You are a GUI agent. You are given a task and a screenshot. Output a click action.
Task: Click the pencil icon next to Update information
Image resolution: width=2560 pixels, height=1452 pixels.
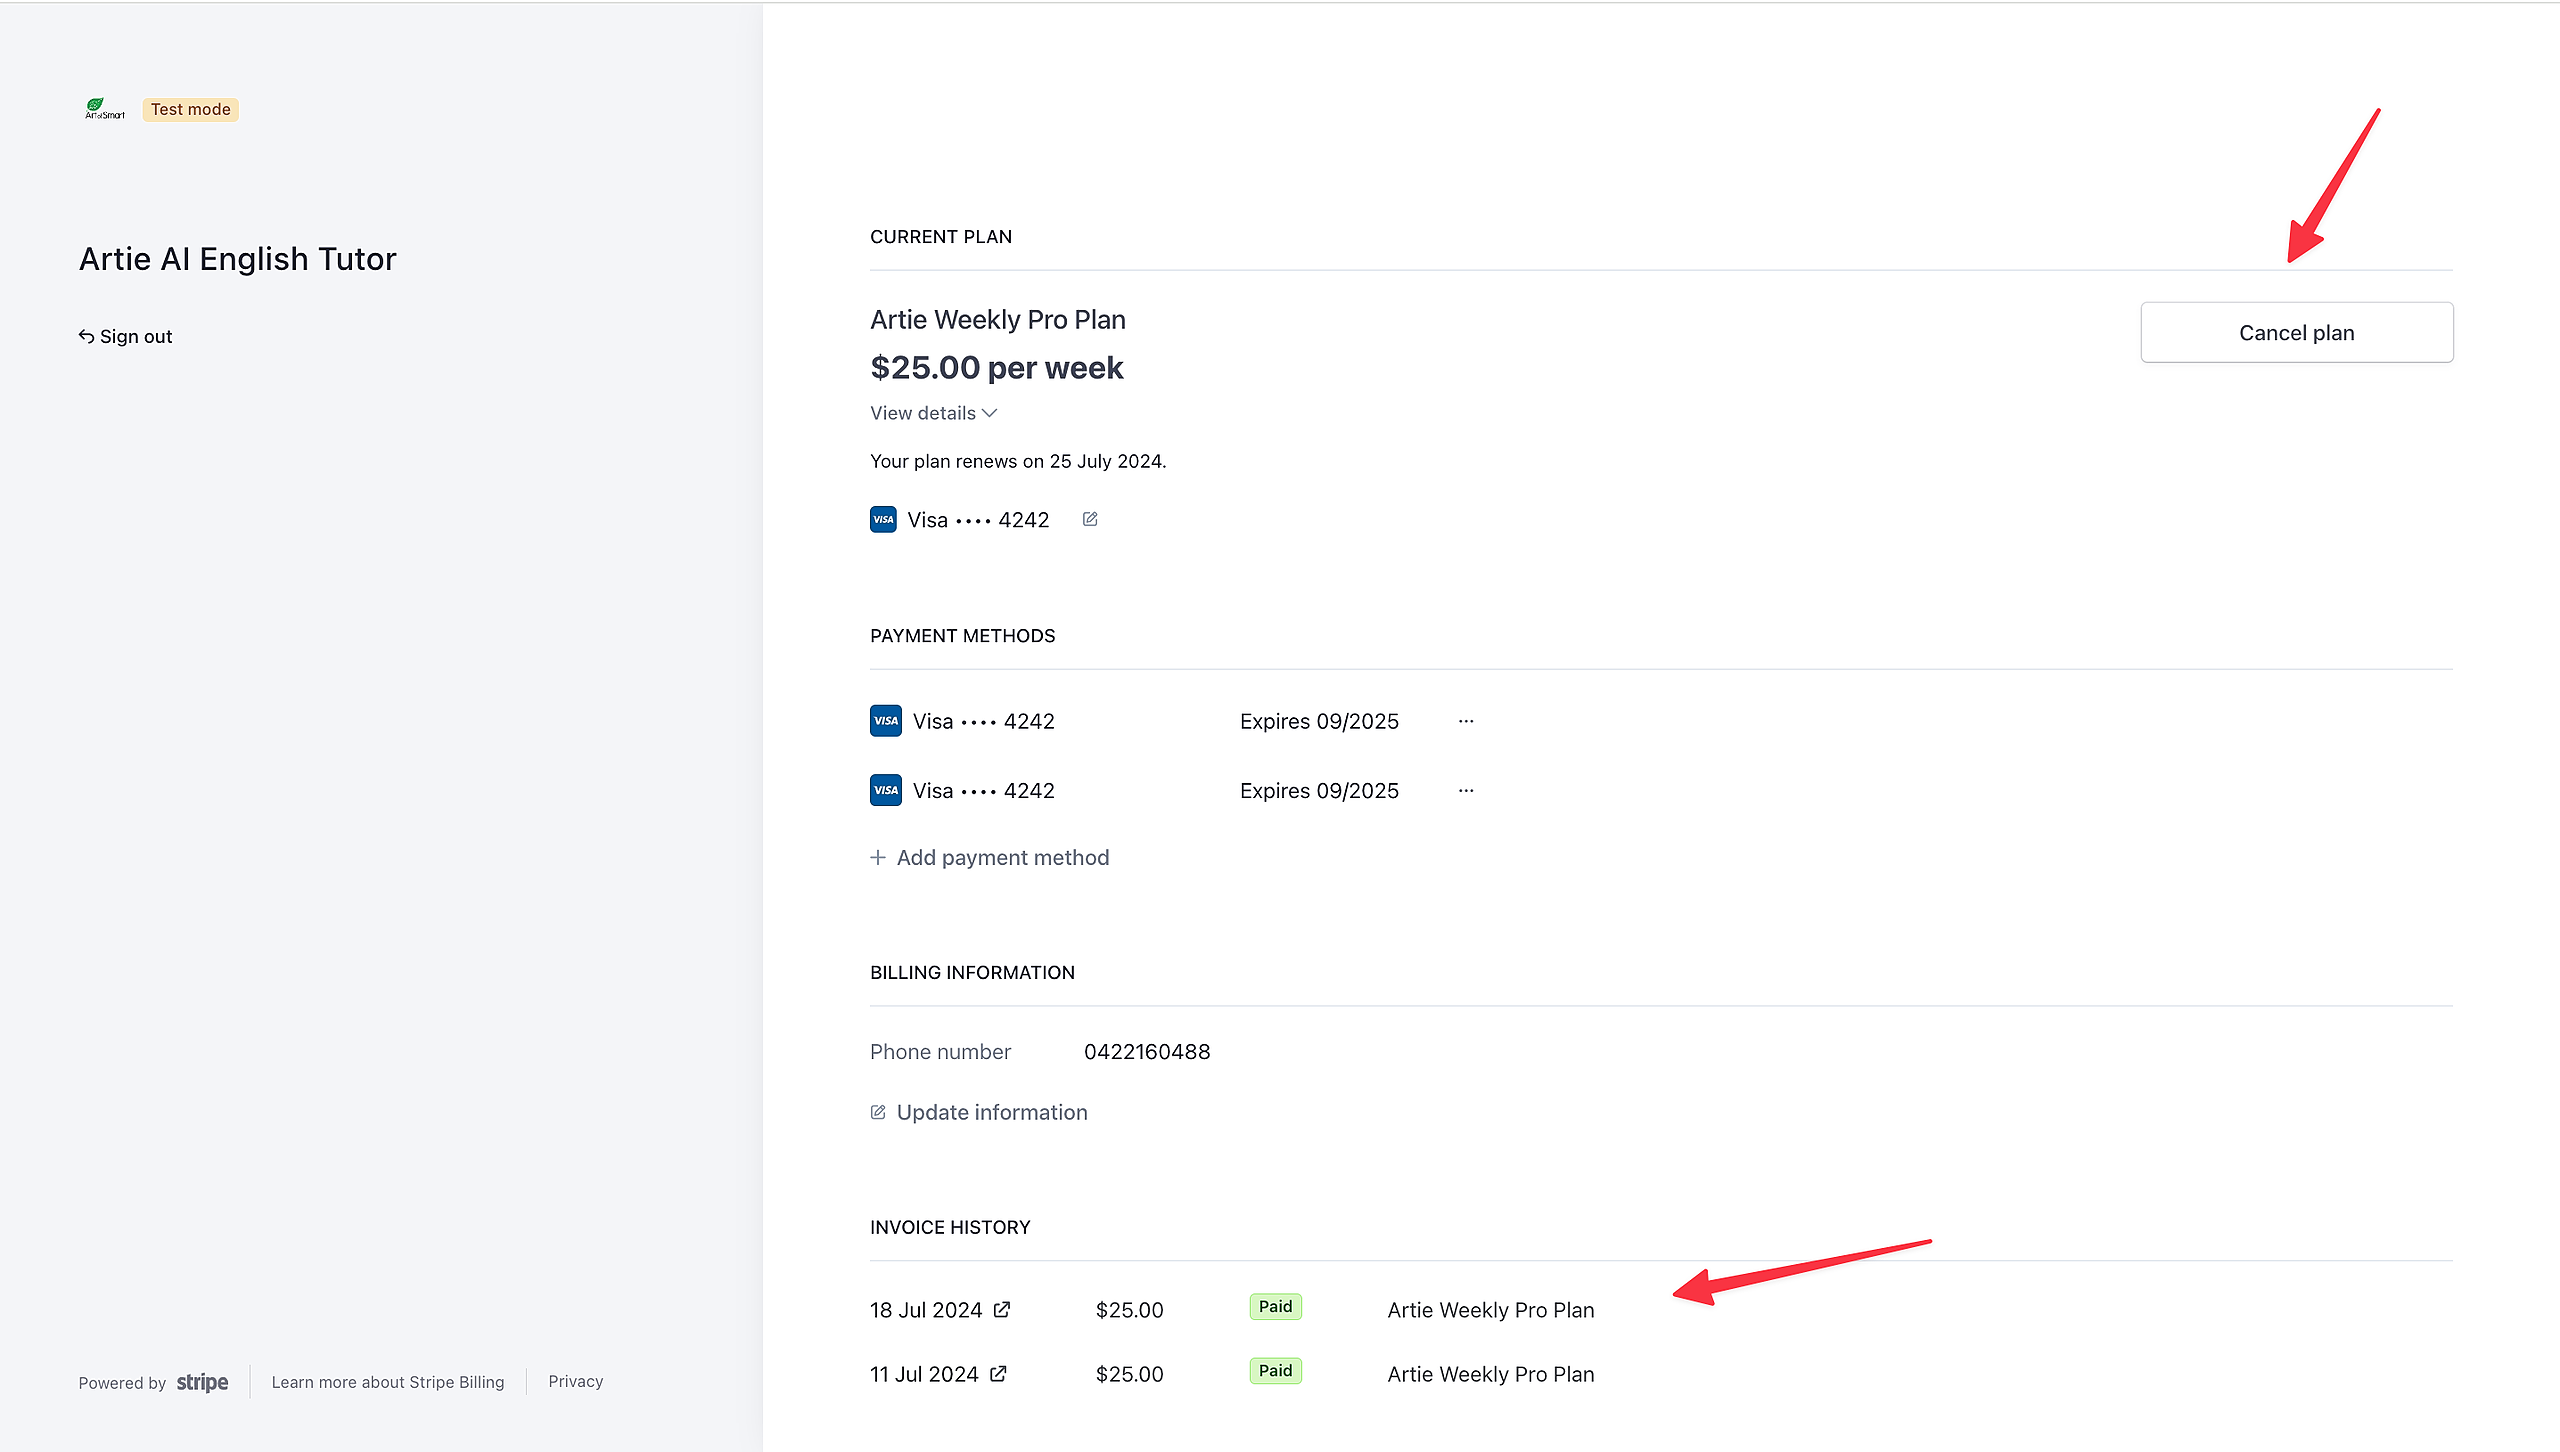click(878, 1112)
